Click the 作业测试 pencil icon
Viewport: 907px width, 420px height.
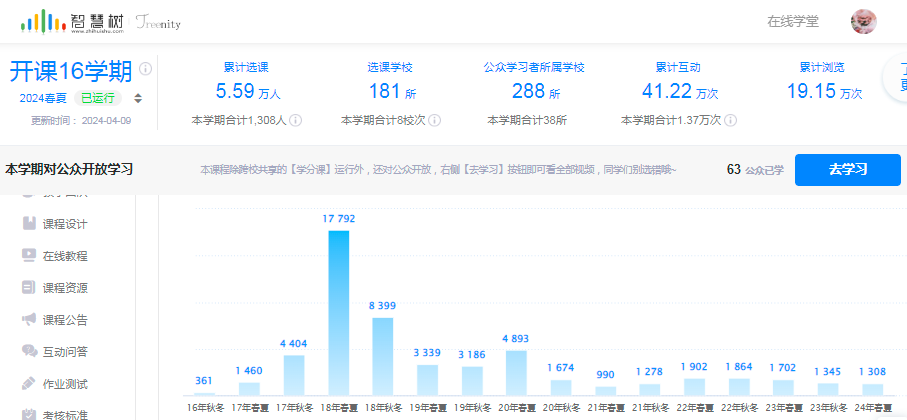[29, 383]
